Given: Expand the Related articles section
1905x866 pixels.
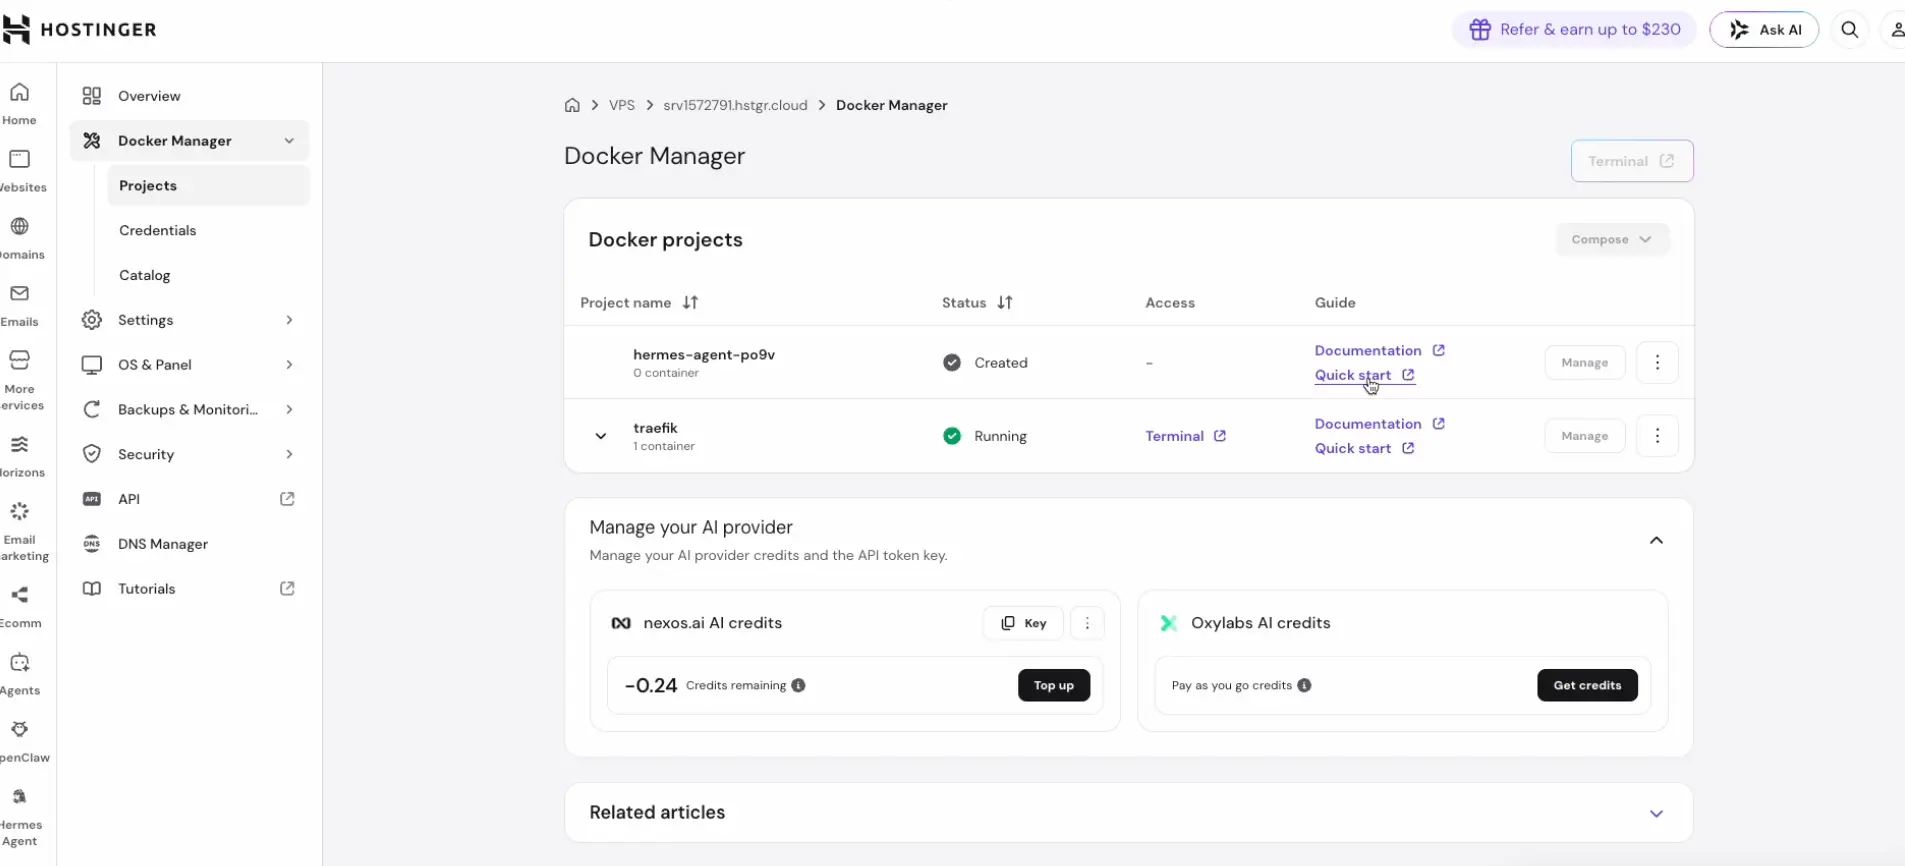Looking at the screenshot, I should coord(1656,813).
